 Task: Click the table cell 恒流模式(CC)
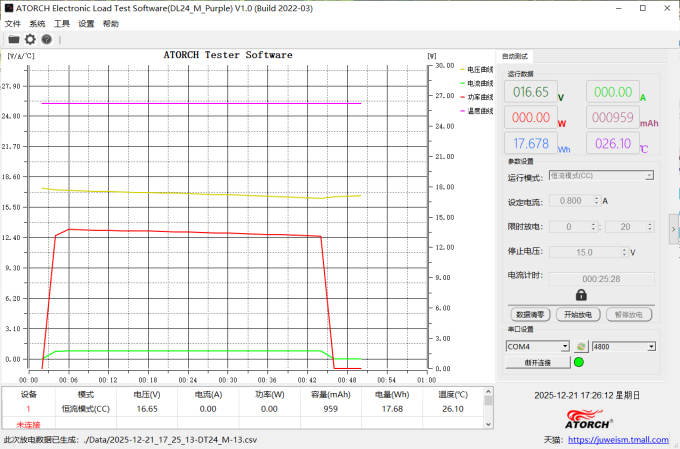[x=85, y=409]
